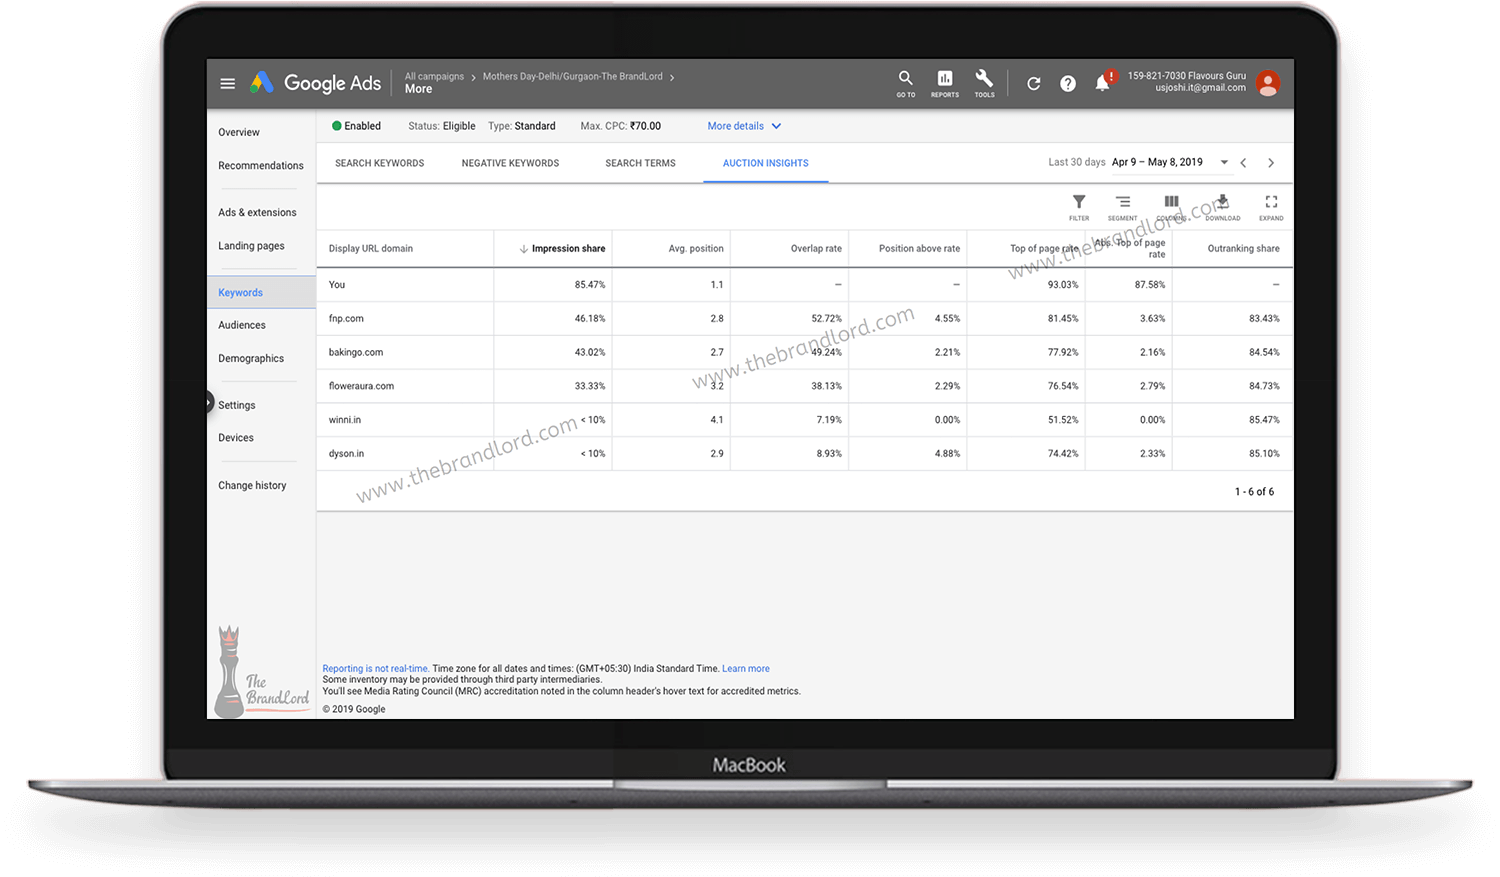Image resolution: width=1500 pixels, height=877 pixels.
Task: Click the Filter funnel icon
Action: pos(1079,207)
